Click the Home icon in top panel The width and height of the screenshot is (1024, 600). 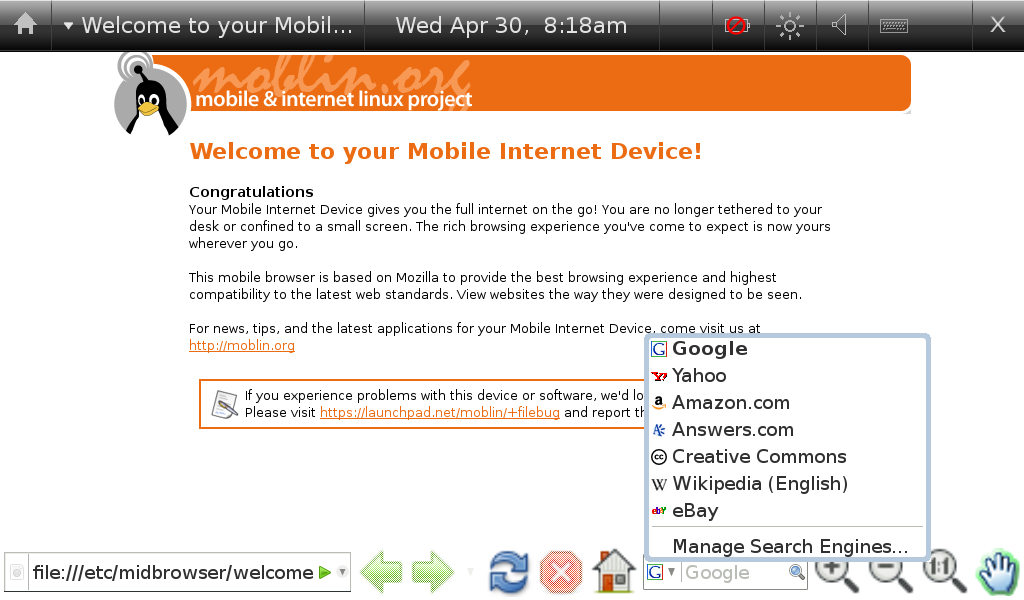25,25
